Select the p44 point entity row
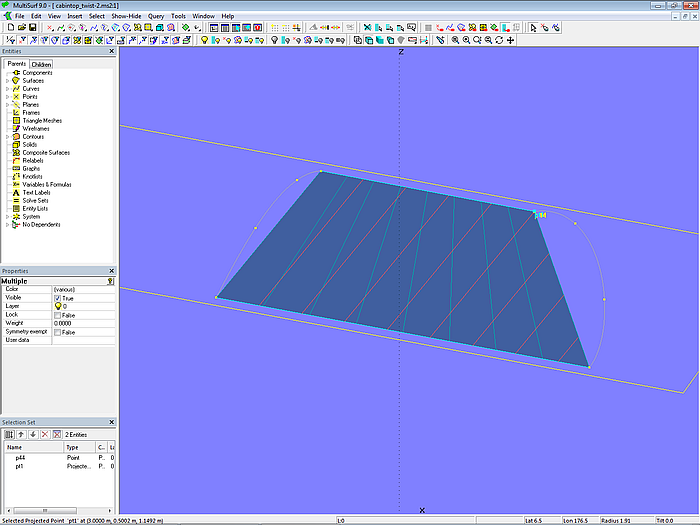 (22, 458)
